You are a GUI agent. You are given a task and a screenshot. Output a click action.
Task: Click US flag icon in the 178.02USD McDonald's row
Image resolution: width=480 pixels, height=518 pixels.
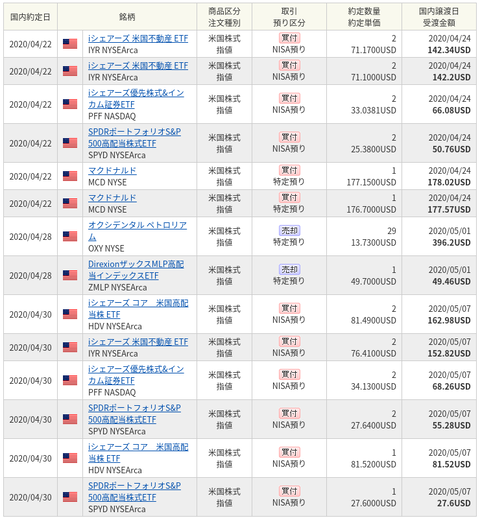coord(70,176)
